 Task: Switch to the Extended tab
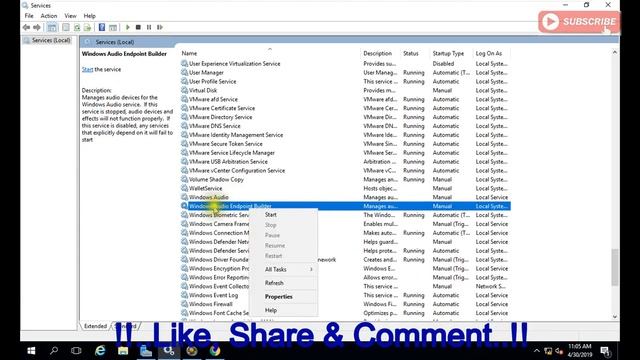point(95,326)
